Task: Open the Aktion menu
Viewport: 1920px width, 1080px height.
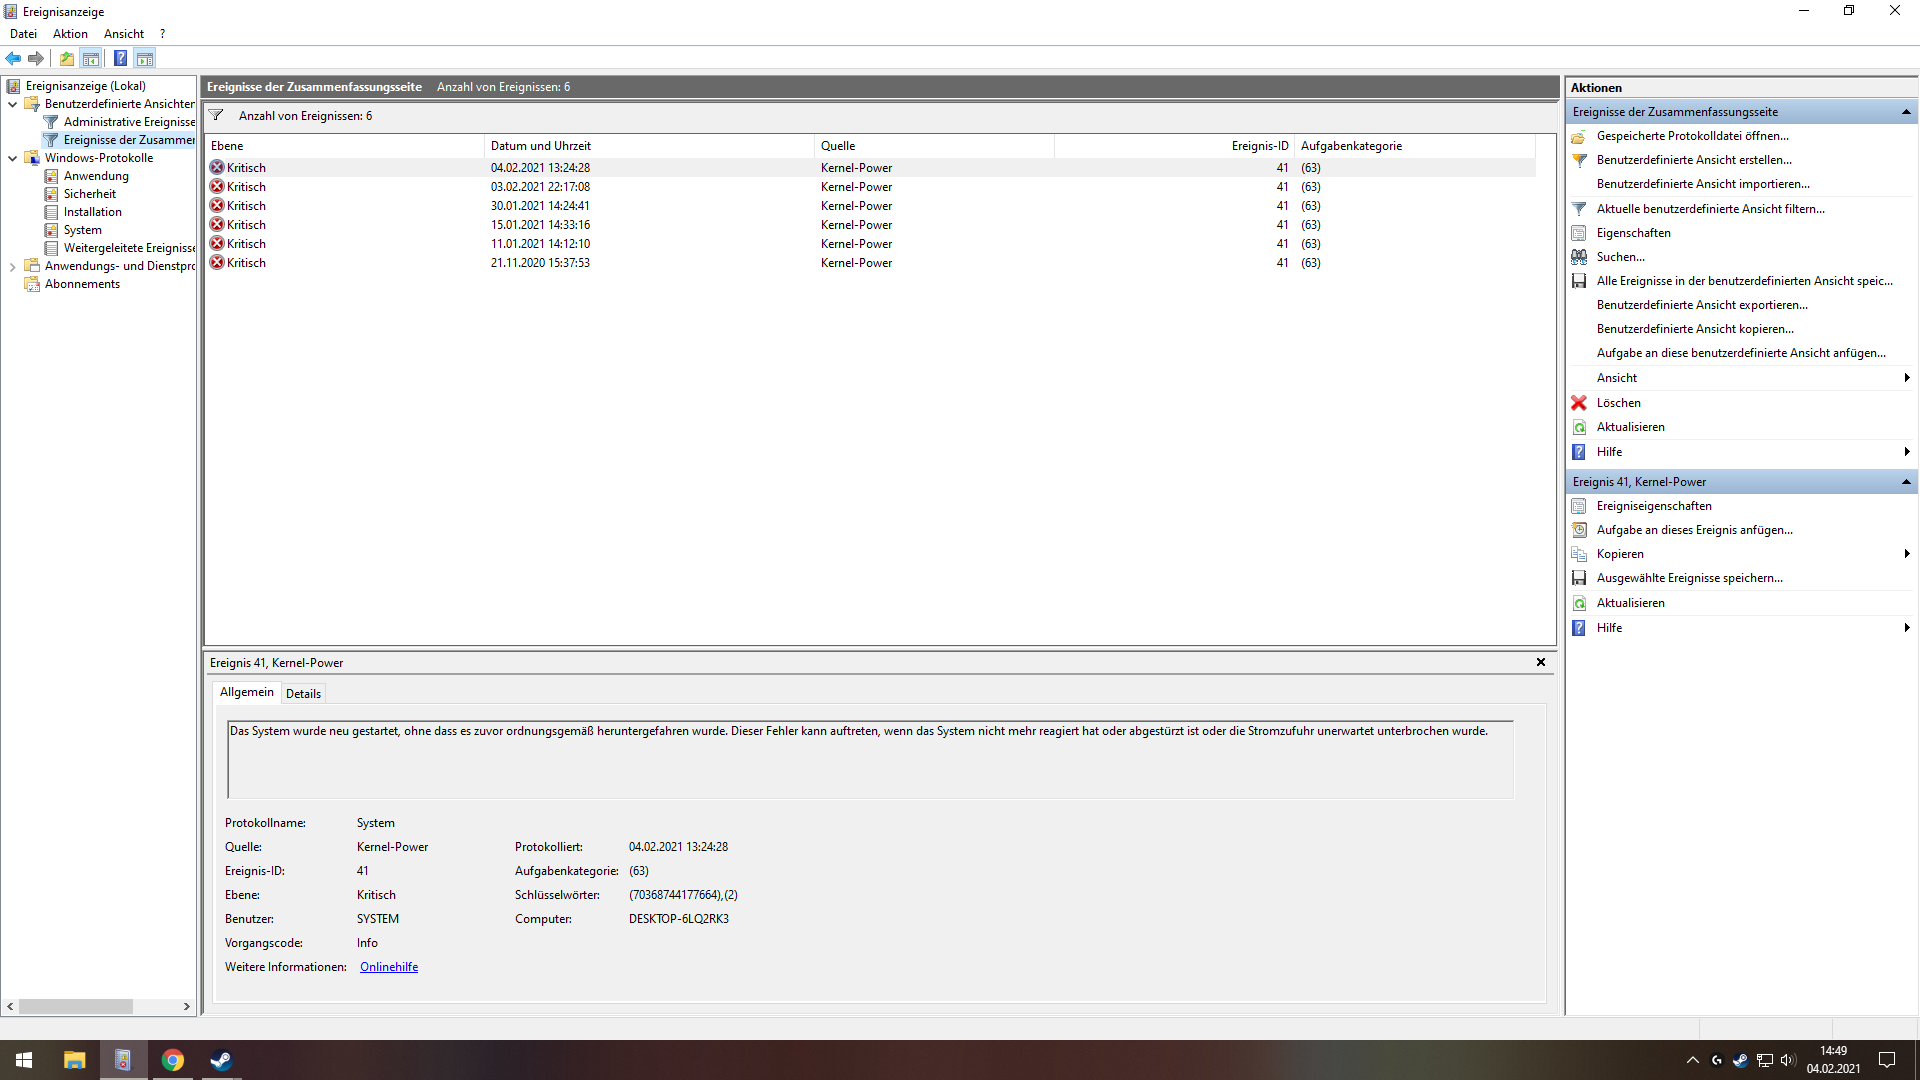Action: (x=70, y=34)
